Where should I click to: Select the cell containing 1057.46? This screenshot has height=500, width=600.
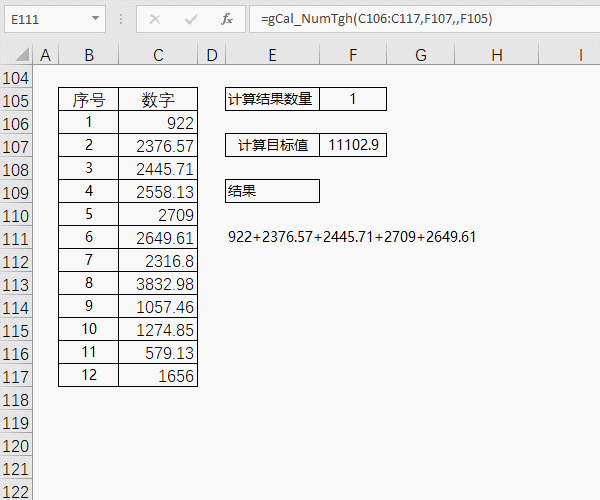tap(158, 306)
